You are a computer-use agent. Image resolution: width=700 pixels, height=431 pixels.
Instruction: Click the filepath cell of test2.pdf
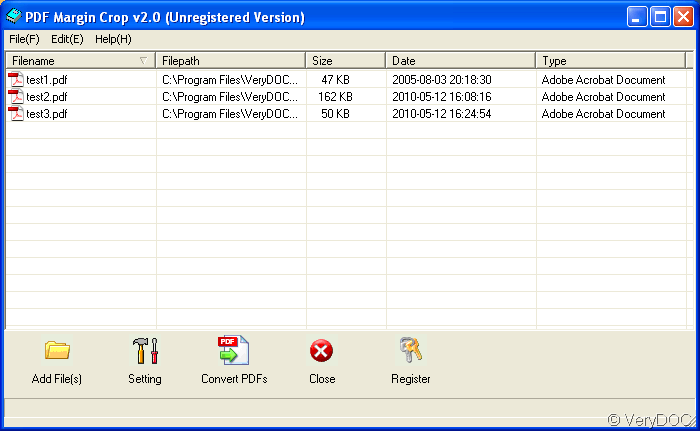(230, 97)
